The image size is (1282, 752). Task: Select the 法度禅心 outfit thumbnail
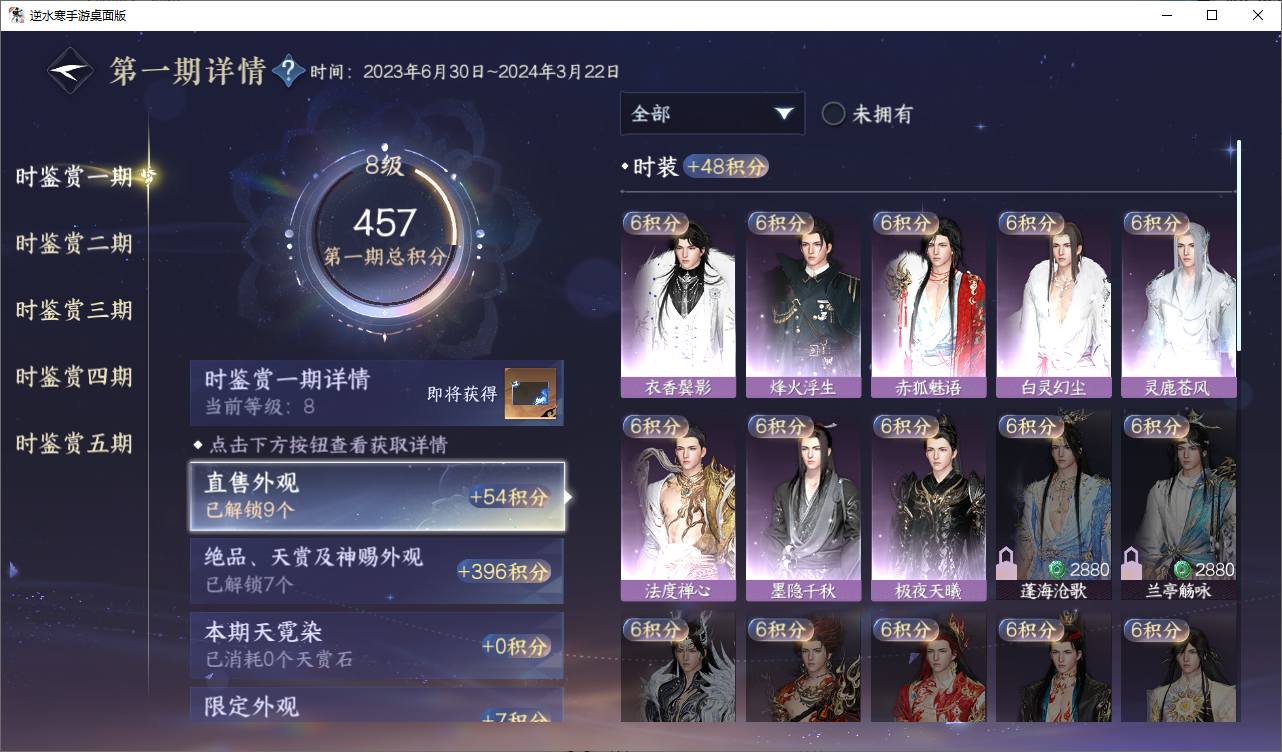pyautogui.click(x=678, y=507)
